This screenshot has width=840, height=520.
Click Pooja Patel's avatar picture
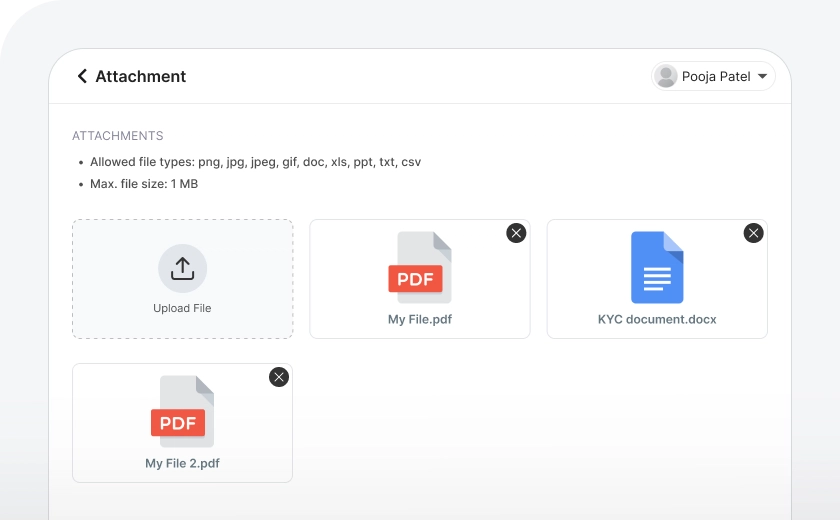pos(666,76)
